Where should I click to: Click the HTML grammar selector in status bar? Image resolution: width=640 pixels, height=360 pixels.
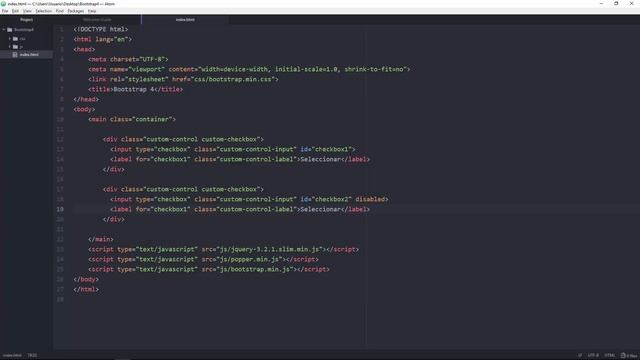click(x=609, y=356)
